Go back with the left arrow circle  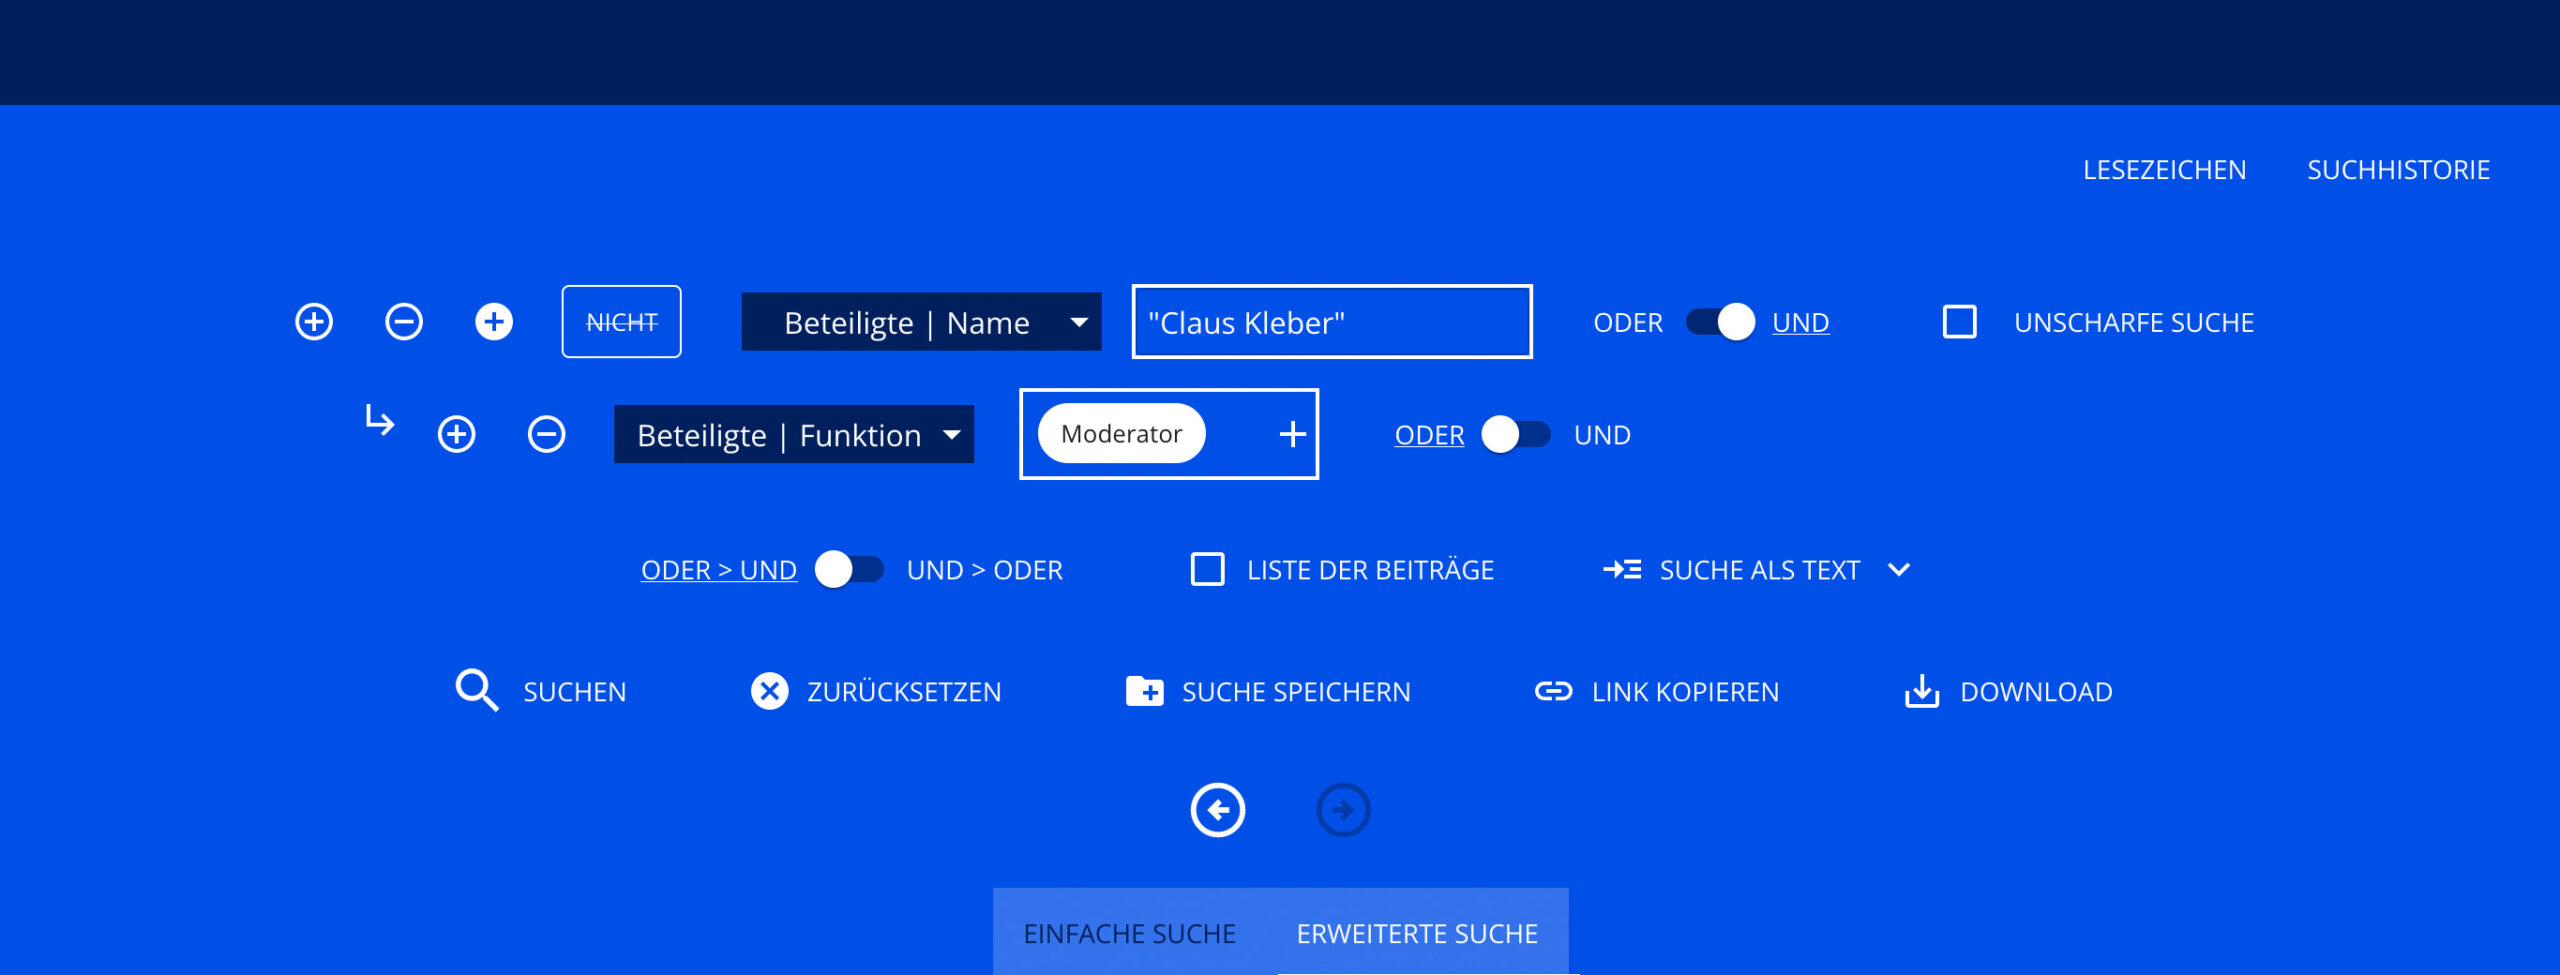click(1217, 810)
